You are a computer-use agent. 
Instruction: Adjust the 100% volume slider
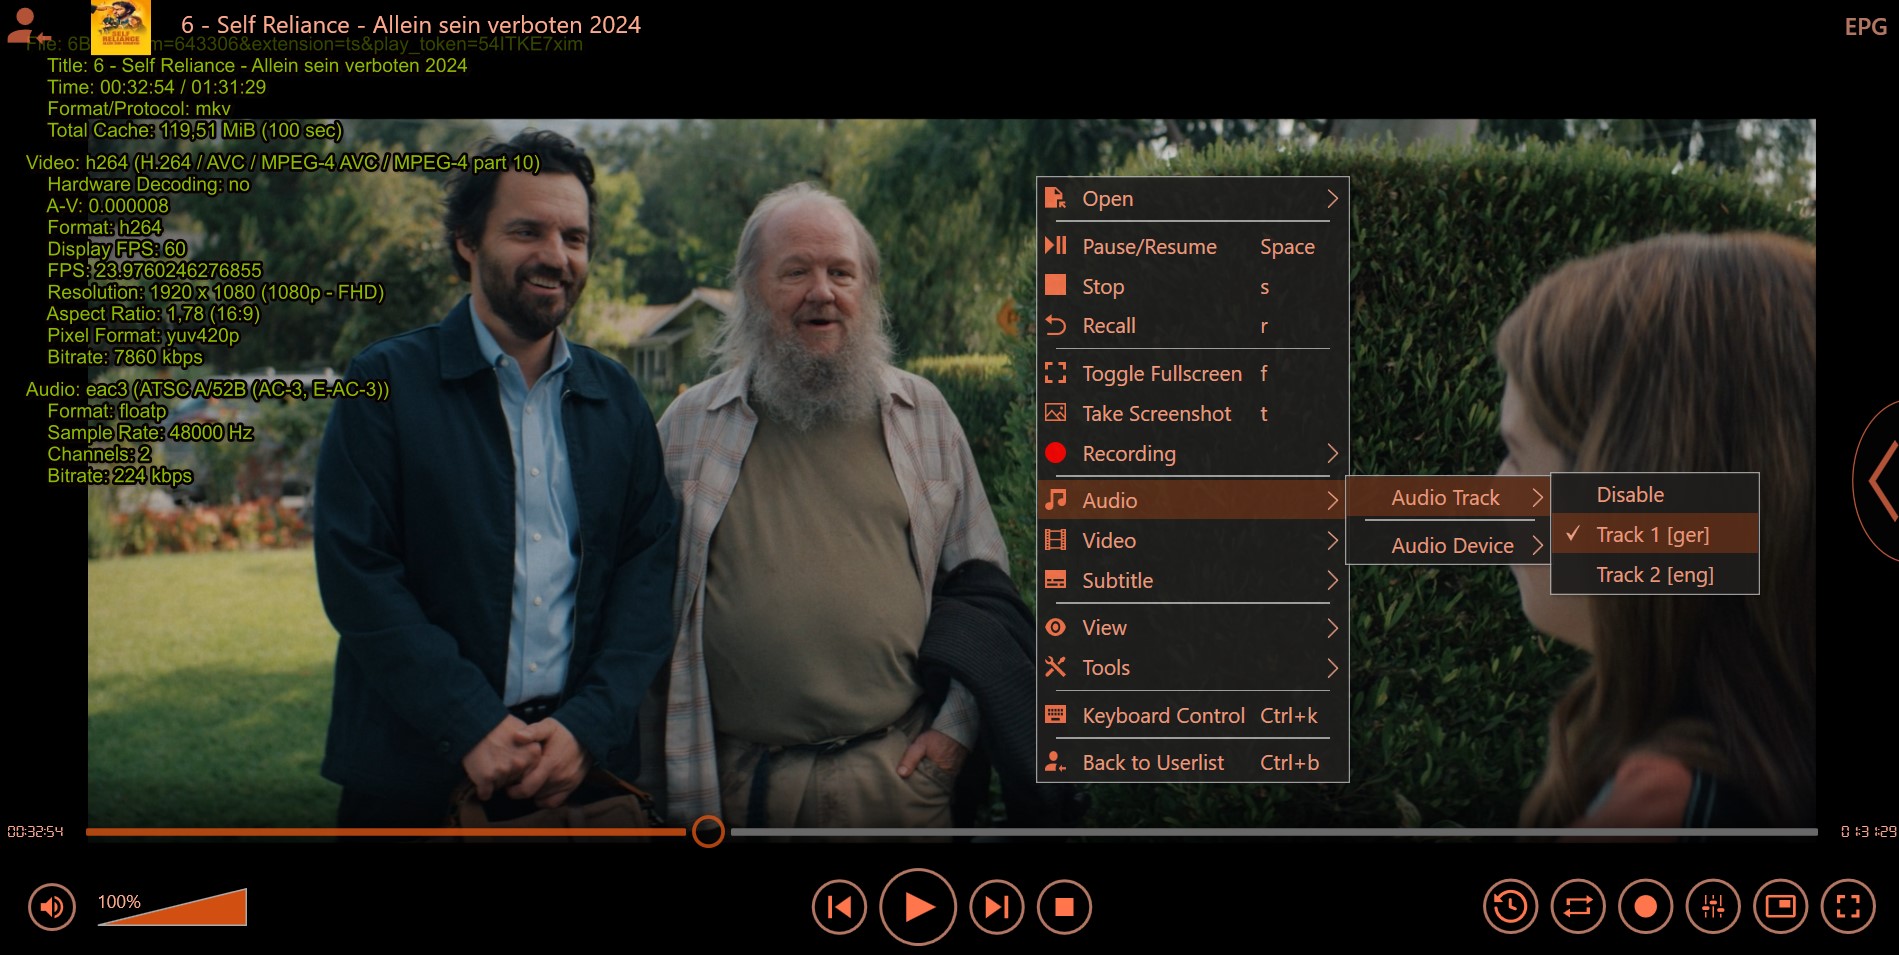[x=172, y=907]
